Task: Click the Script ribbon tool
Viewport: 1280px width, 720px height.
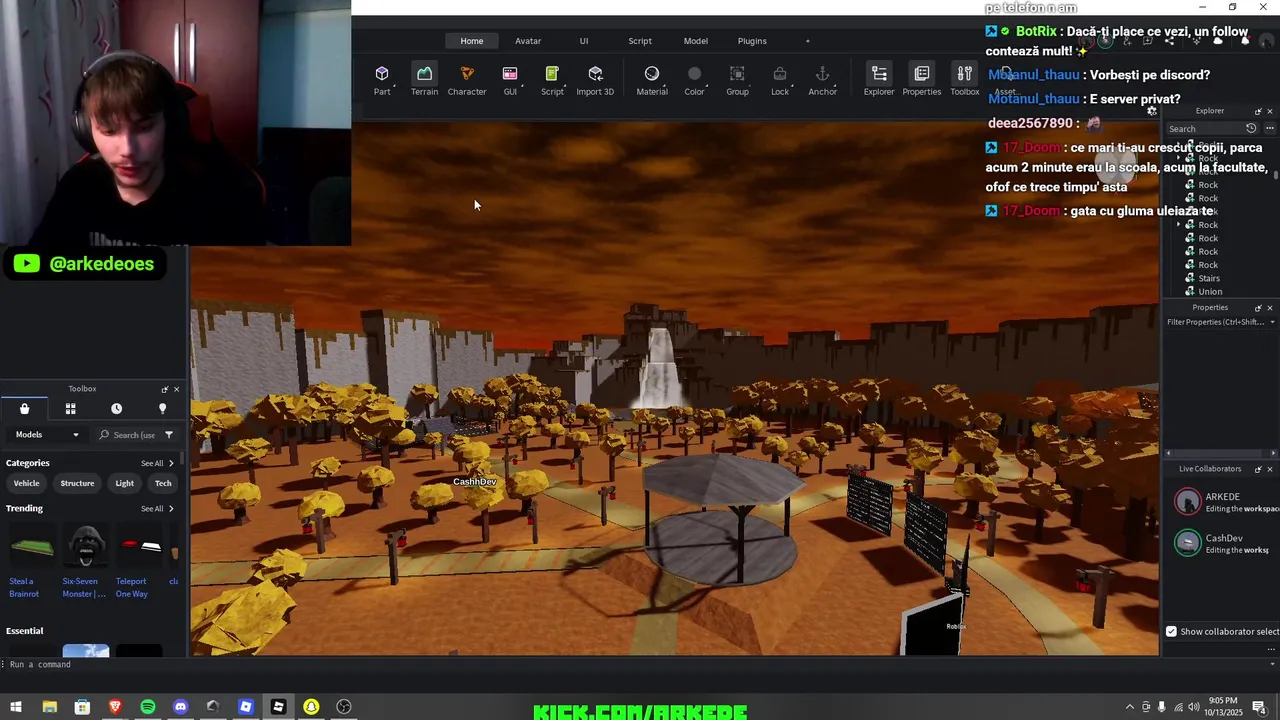Action: (552, 80)
